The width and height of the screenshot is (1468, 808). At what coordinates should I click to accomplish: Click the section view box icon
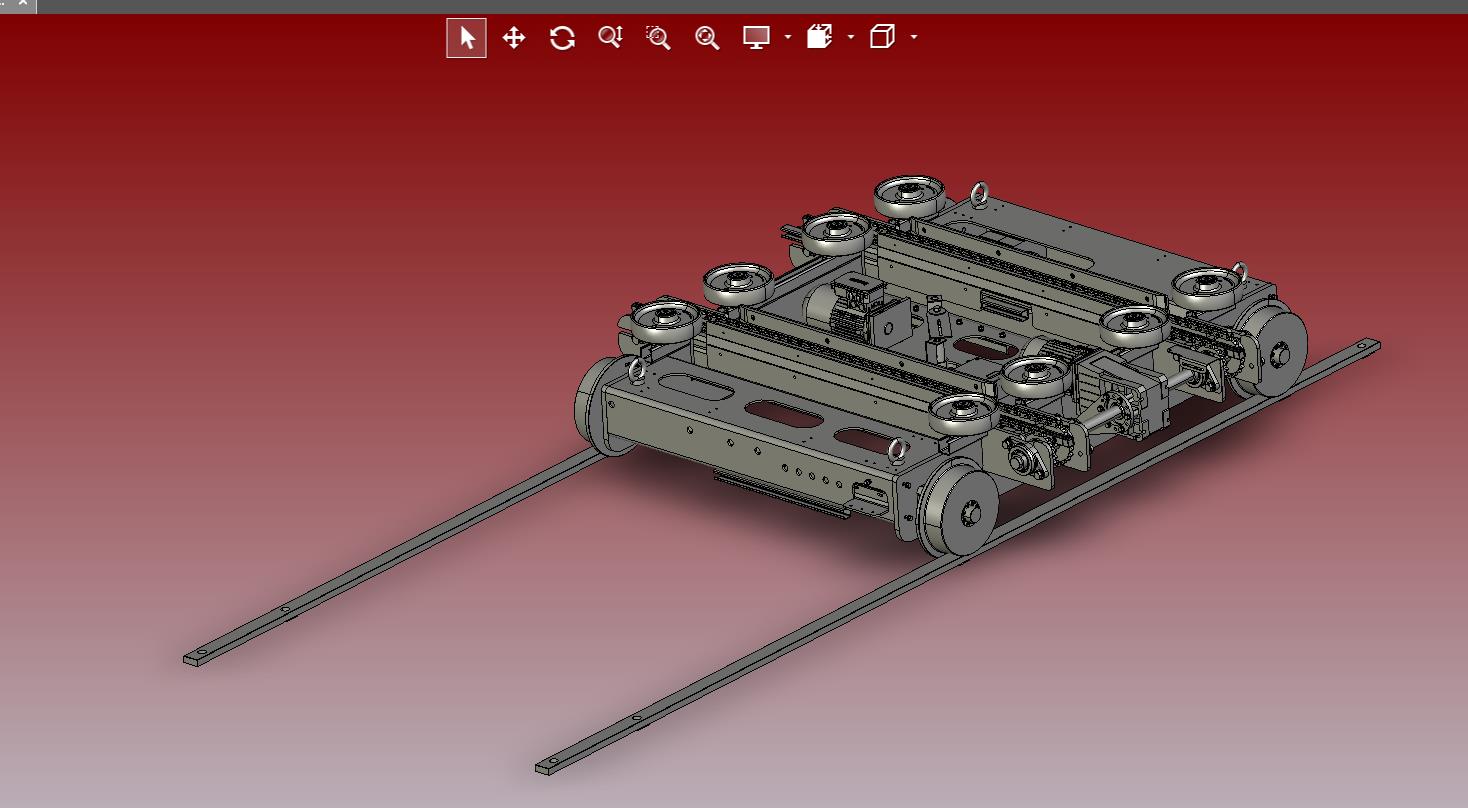pos(819,38)
